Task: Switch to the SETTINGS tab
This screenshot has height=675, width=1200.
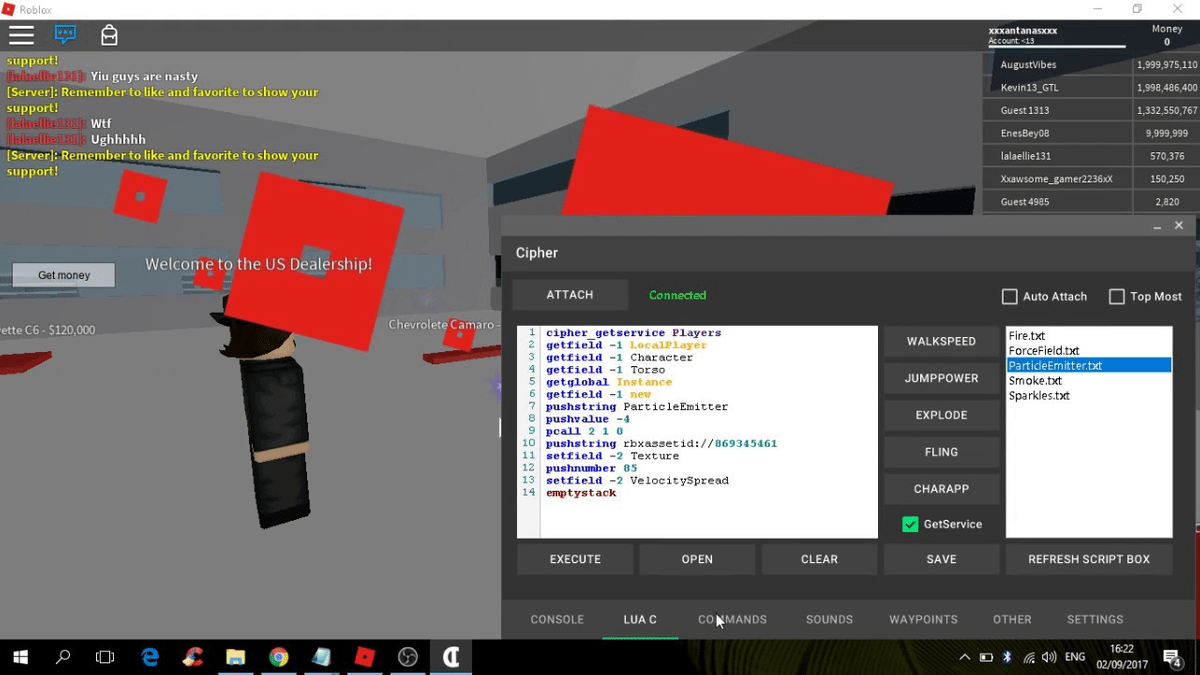Action: (1095, 620)
